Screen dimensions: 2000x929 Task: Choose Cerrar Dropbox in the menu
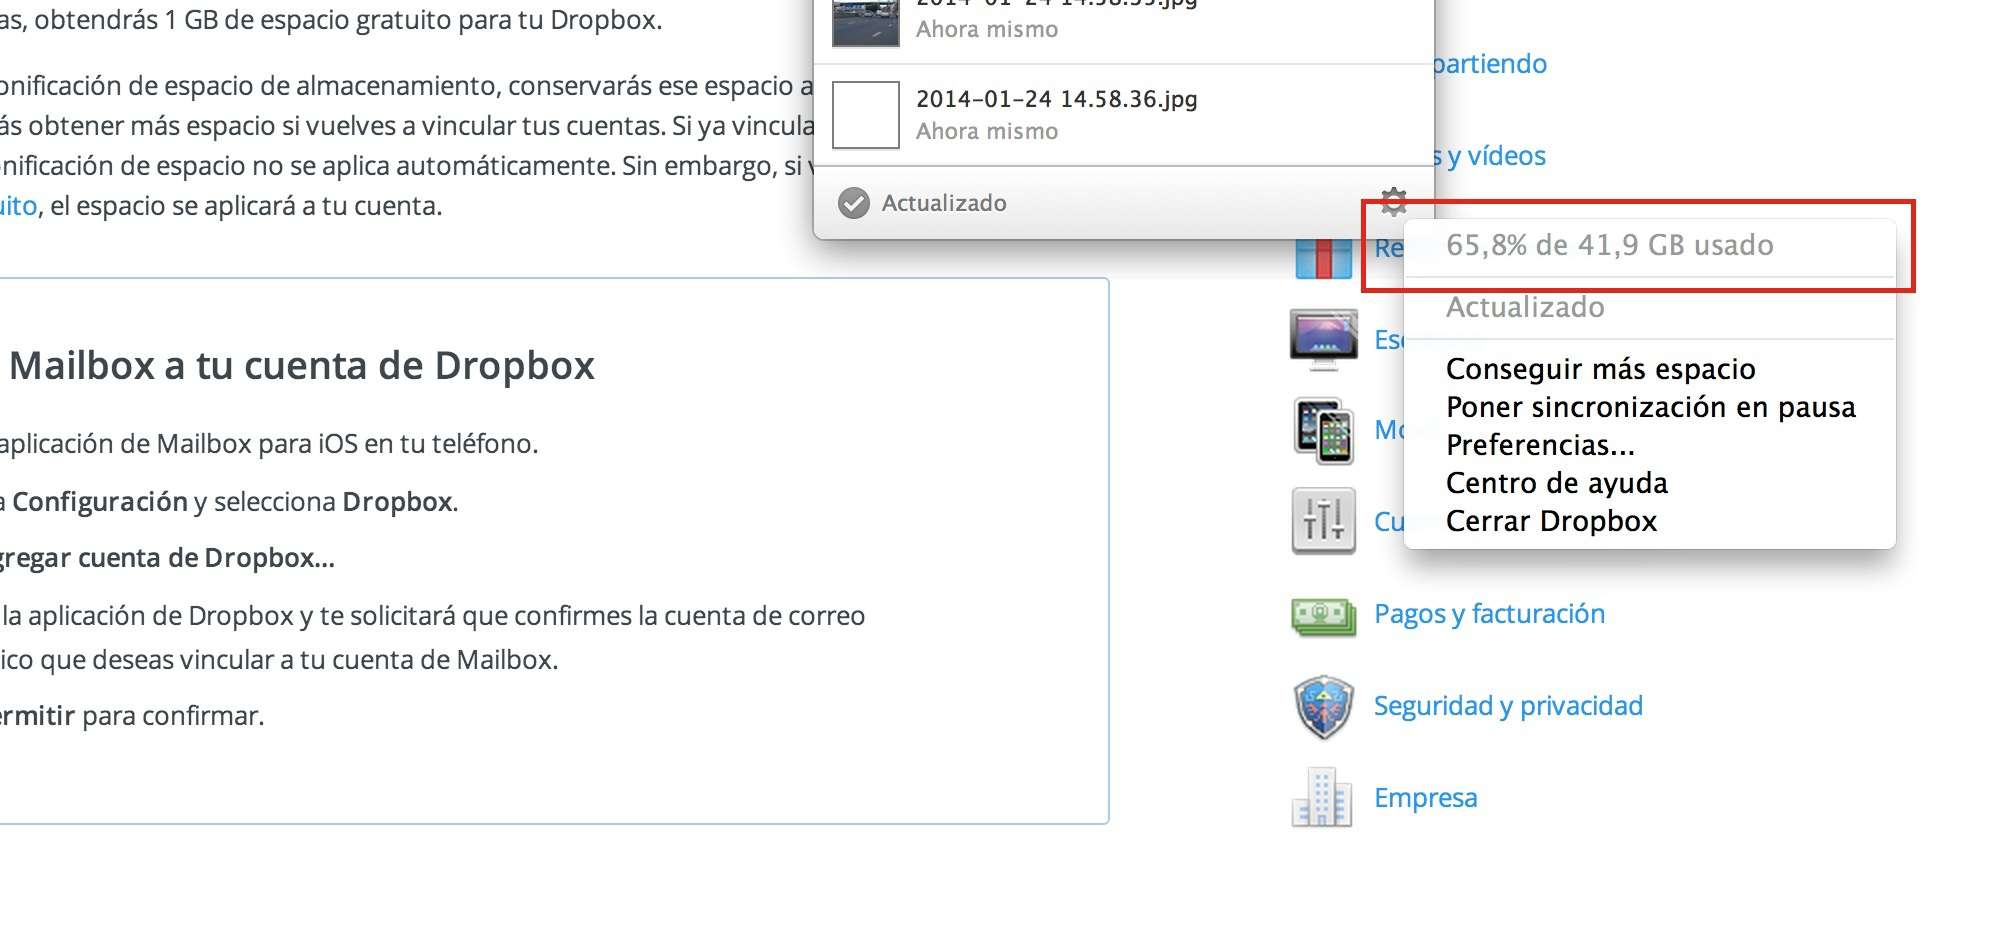tap(1551, 521)
